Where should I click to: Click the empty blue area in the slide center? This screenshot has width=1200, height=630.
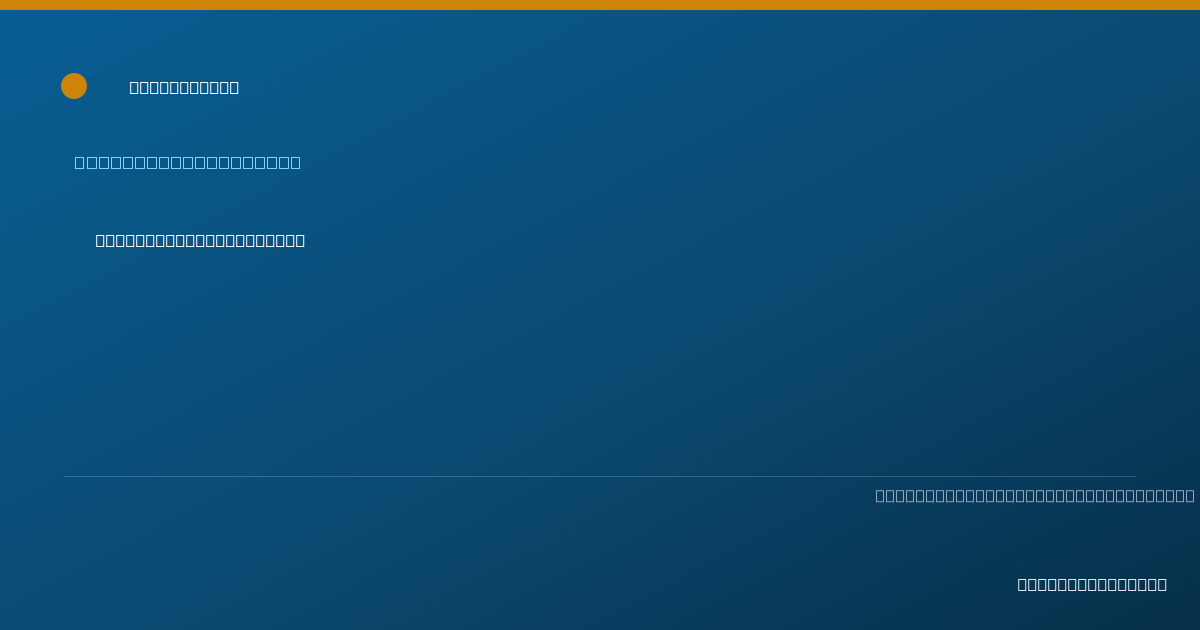pos(600,360)
